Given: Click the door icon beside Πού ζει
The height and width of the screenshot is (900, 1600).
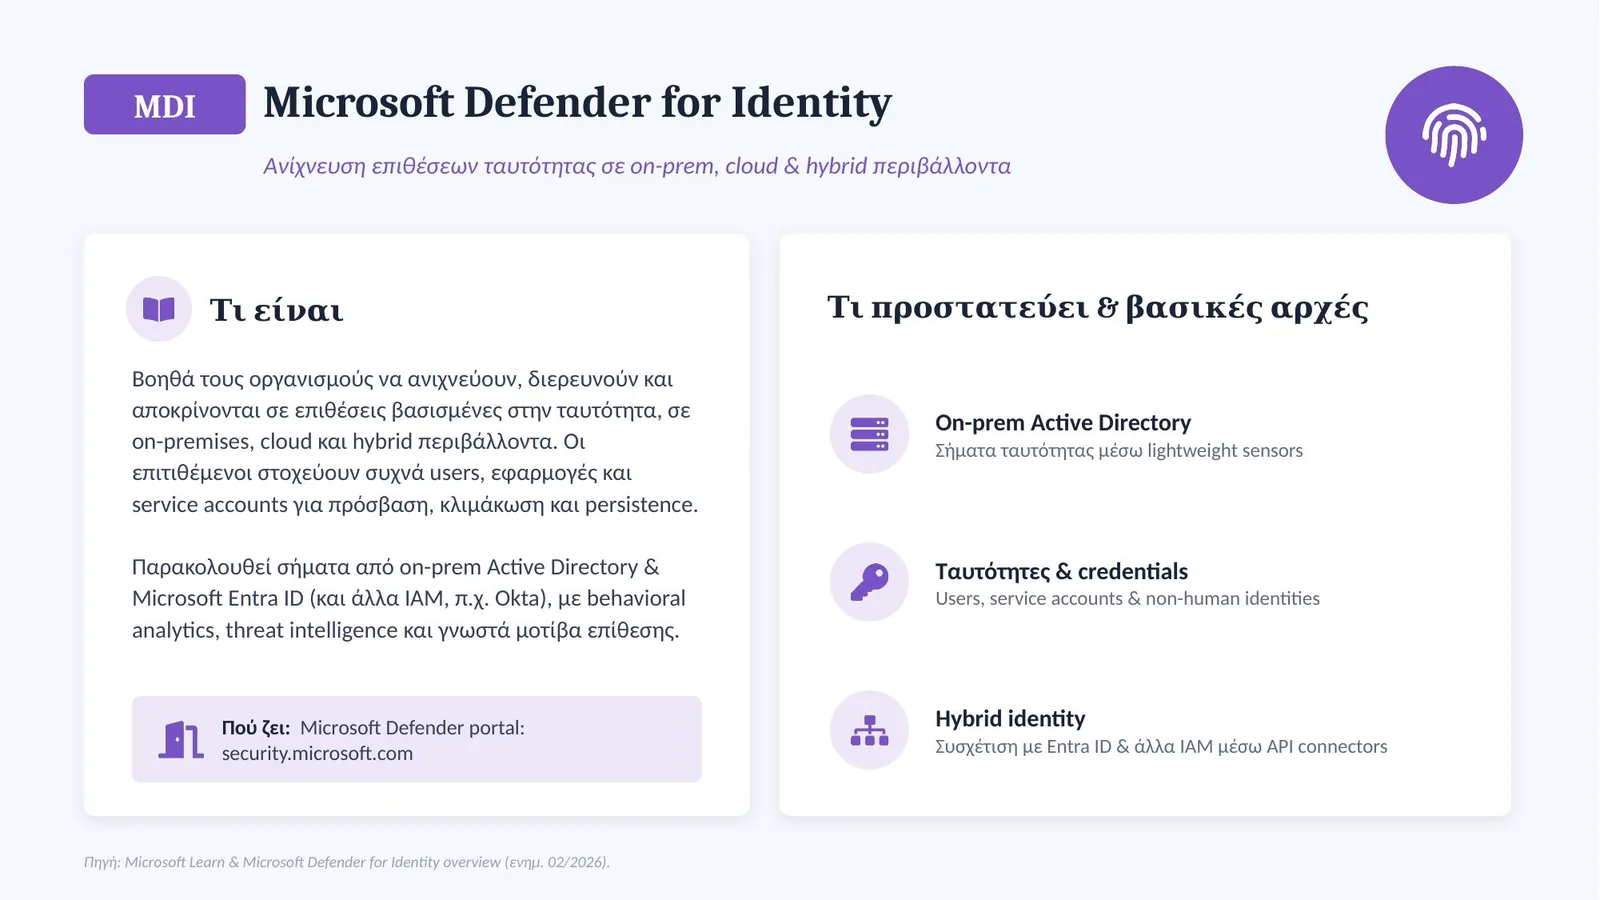Looking at the screenshot, I should [181, 740].
